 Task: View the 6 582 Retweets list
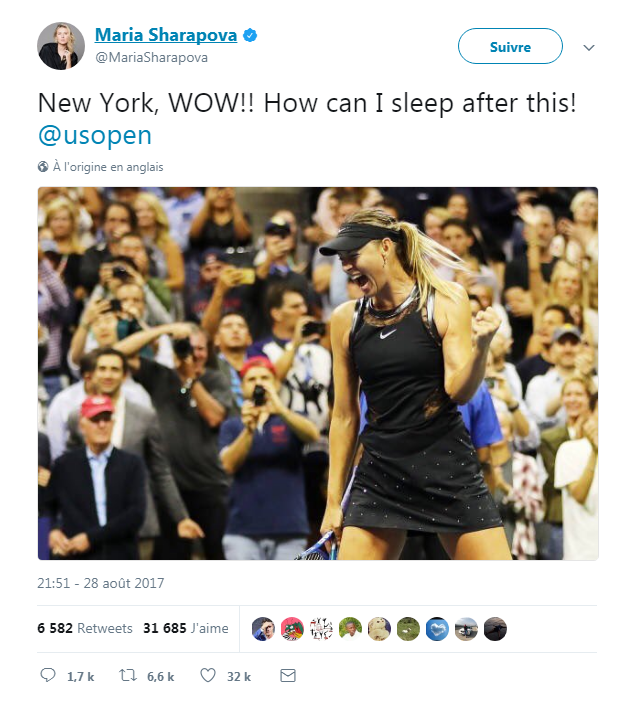click(85, 628)
